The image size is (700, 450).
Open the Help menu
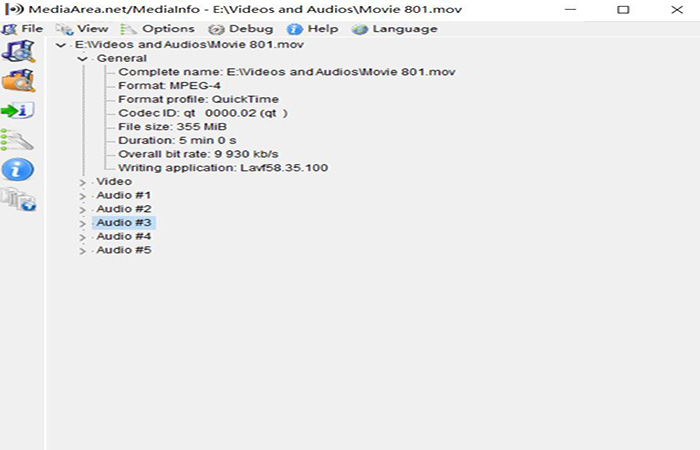tap(312, 29)
